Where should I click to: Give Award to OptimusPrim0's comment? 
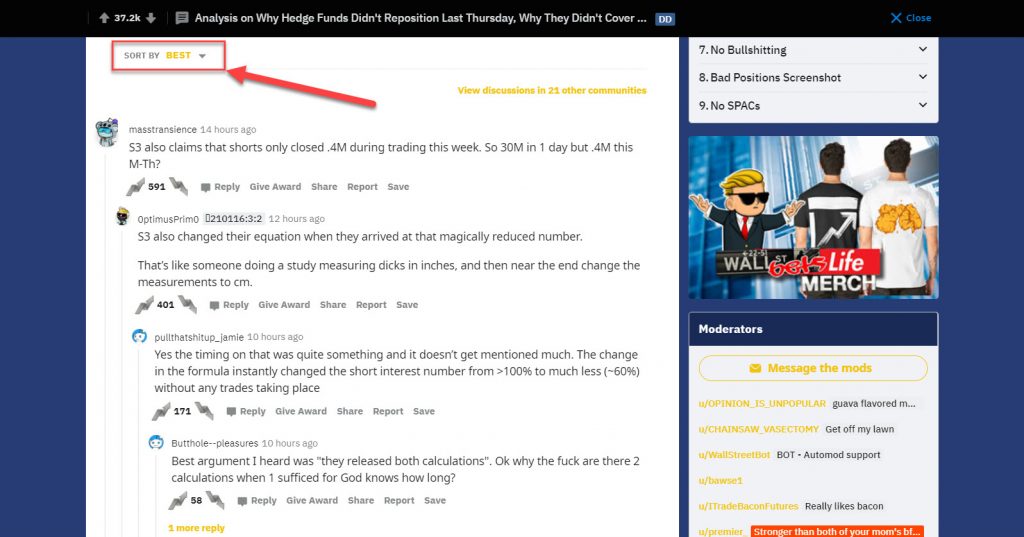[284, 305]
